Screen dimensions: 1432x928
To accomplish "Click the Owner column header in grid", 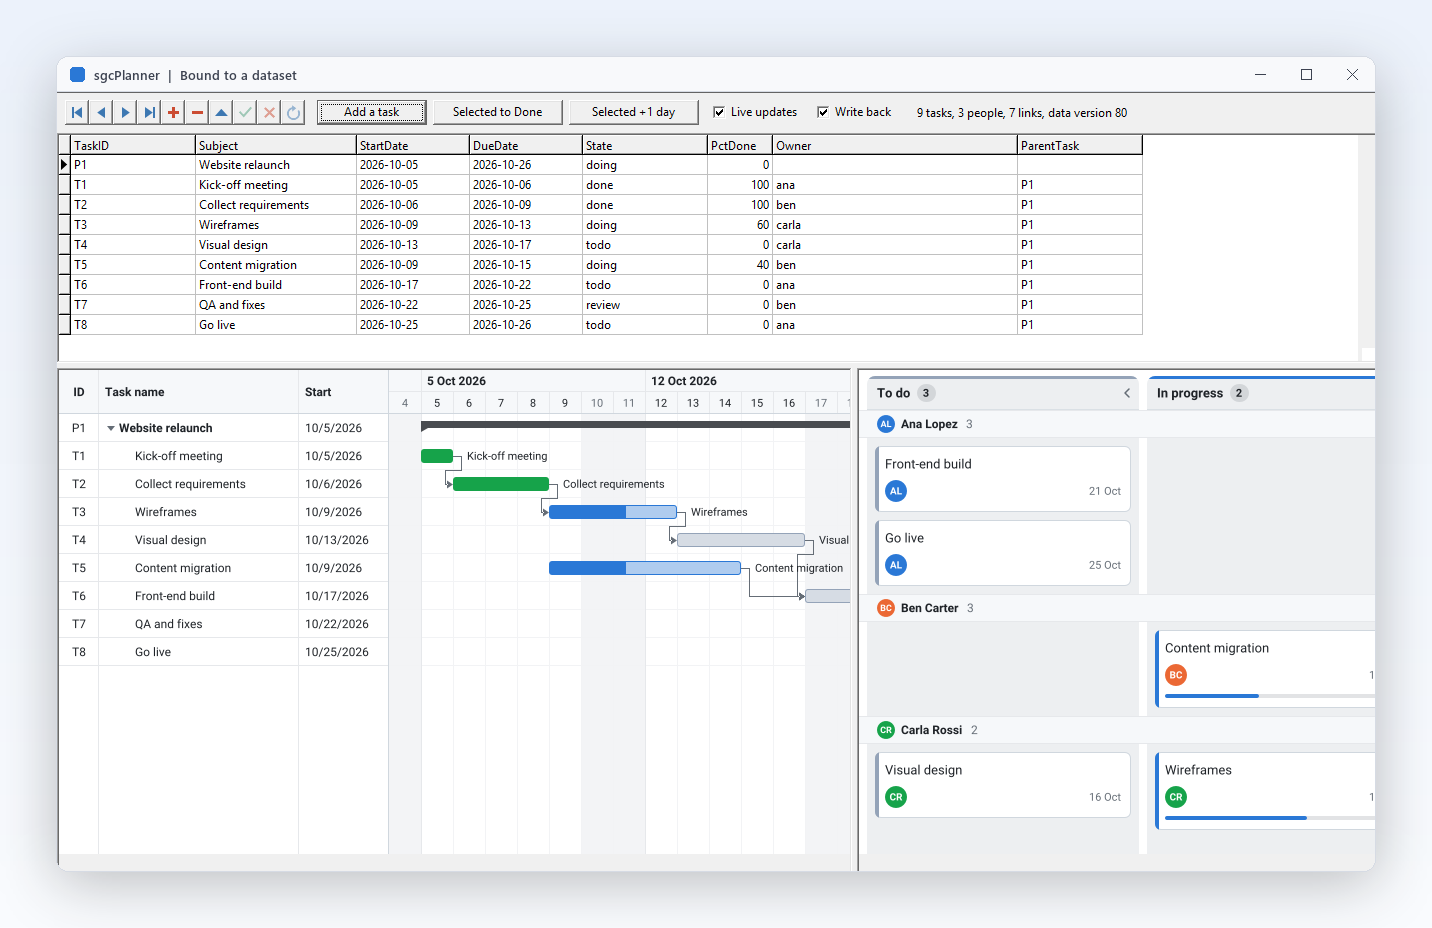I will [895, 145].
